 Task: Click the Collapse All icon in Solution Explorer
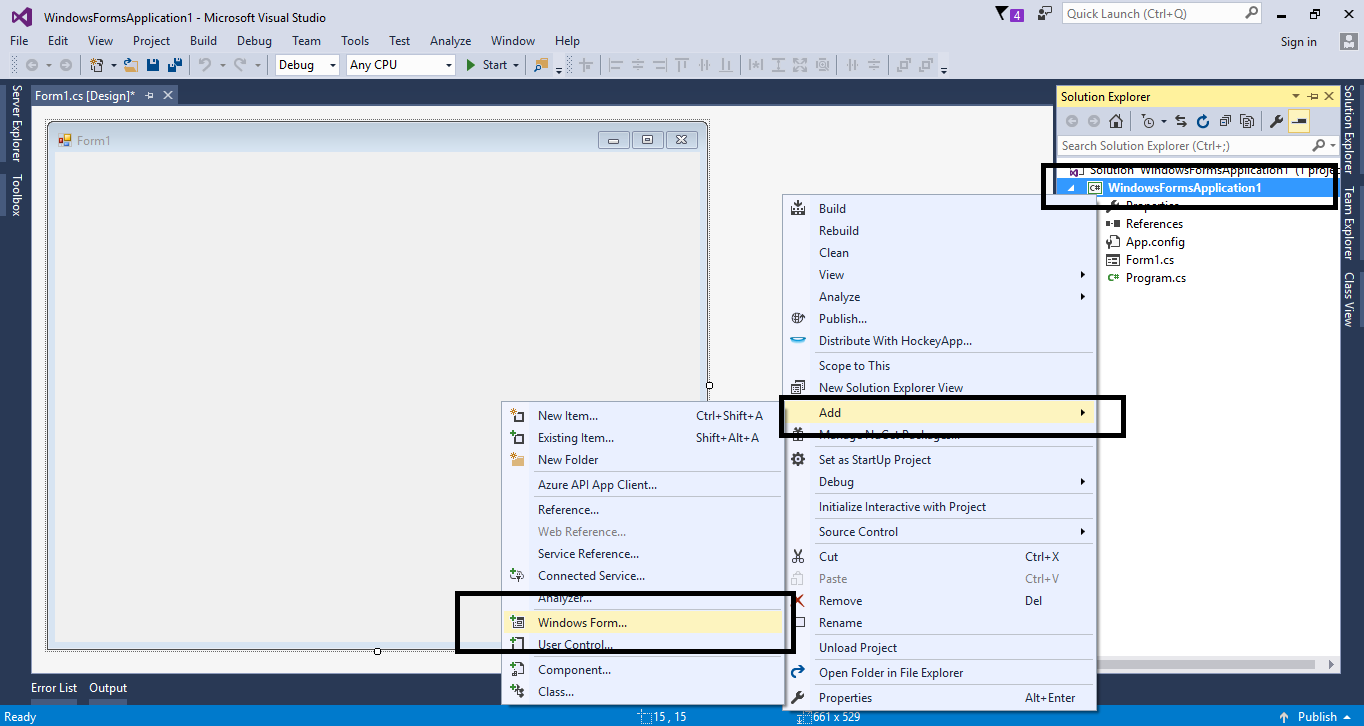coord(1225,121)
